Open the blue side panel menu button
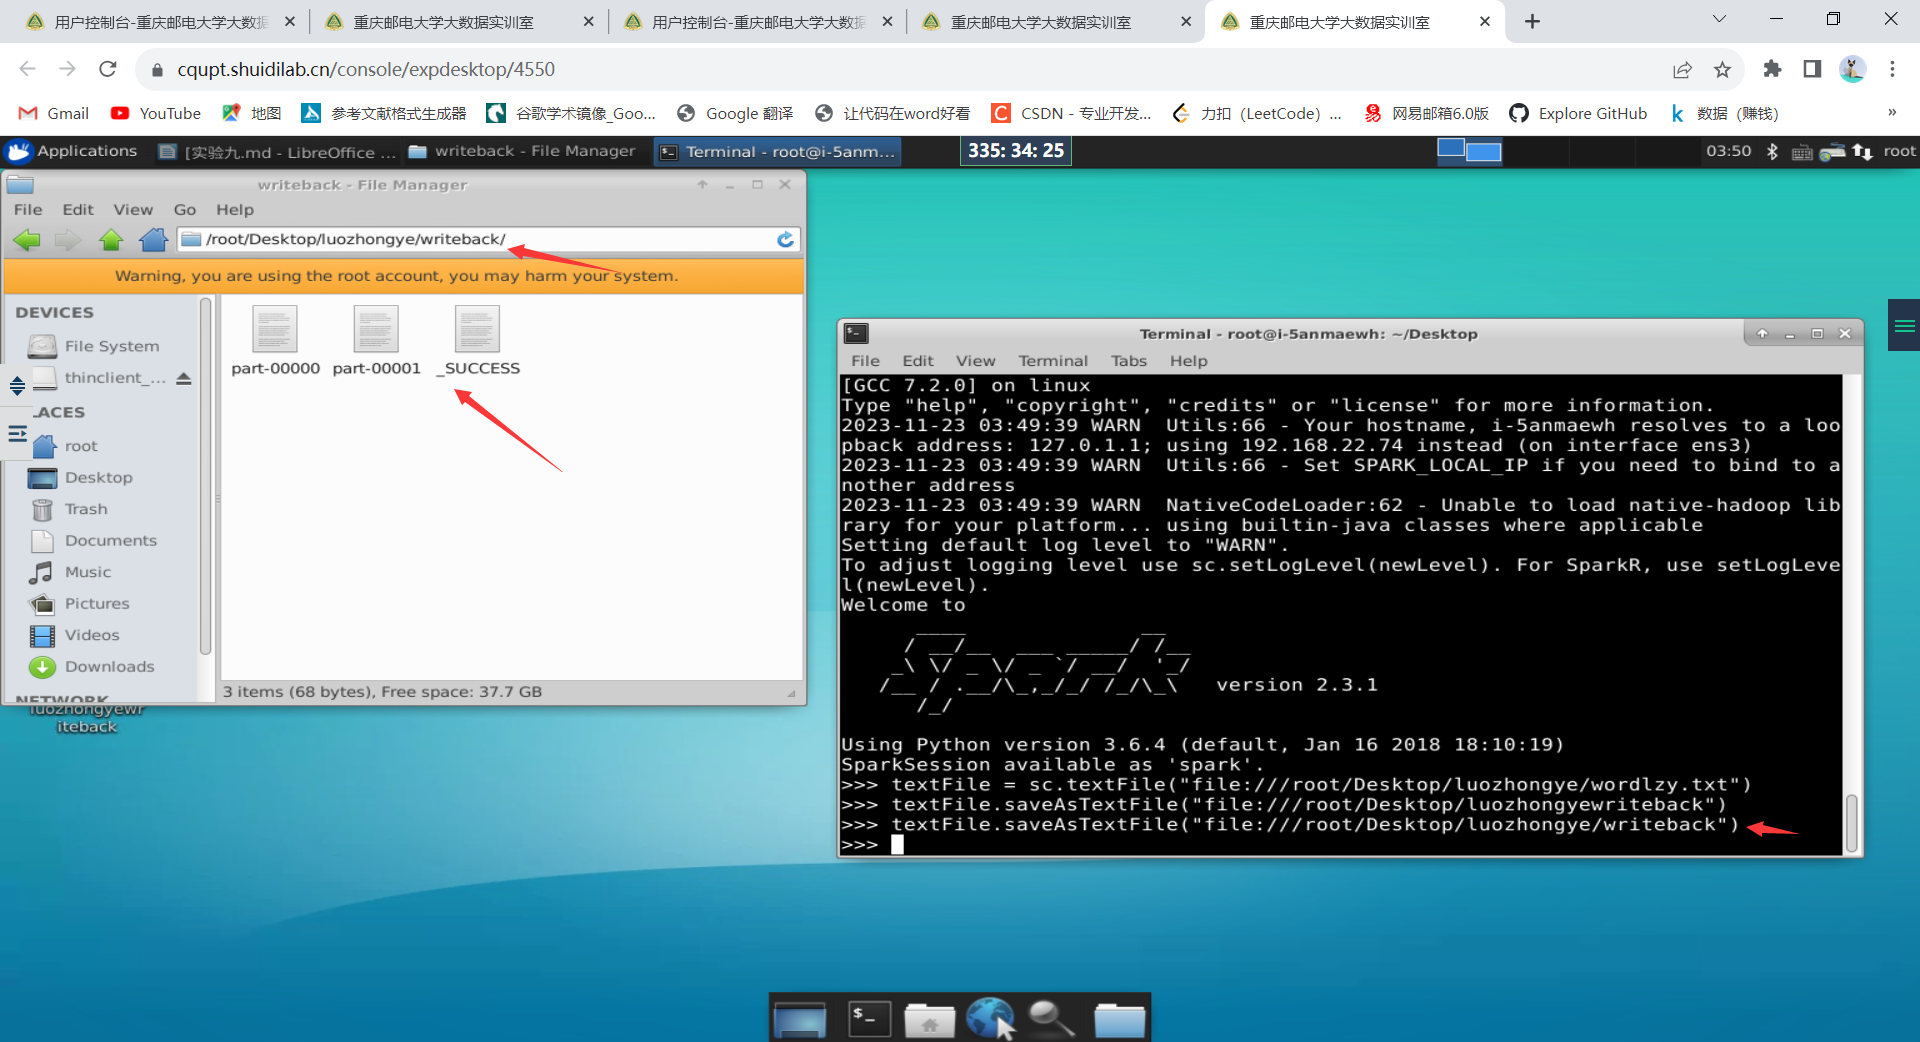Image resolution: width=1920 pixels, height=1042 pixels. click(x=1904, y=325)
